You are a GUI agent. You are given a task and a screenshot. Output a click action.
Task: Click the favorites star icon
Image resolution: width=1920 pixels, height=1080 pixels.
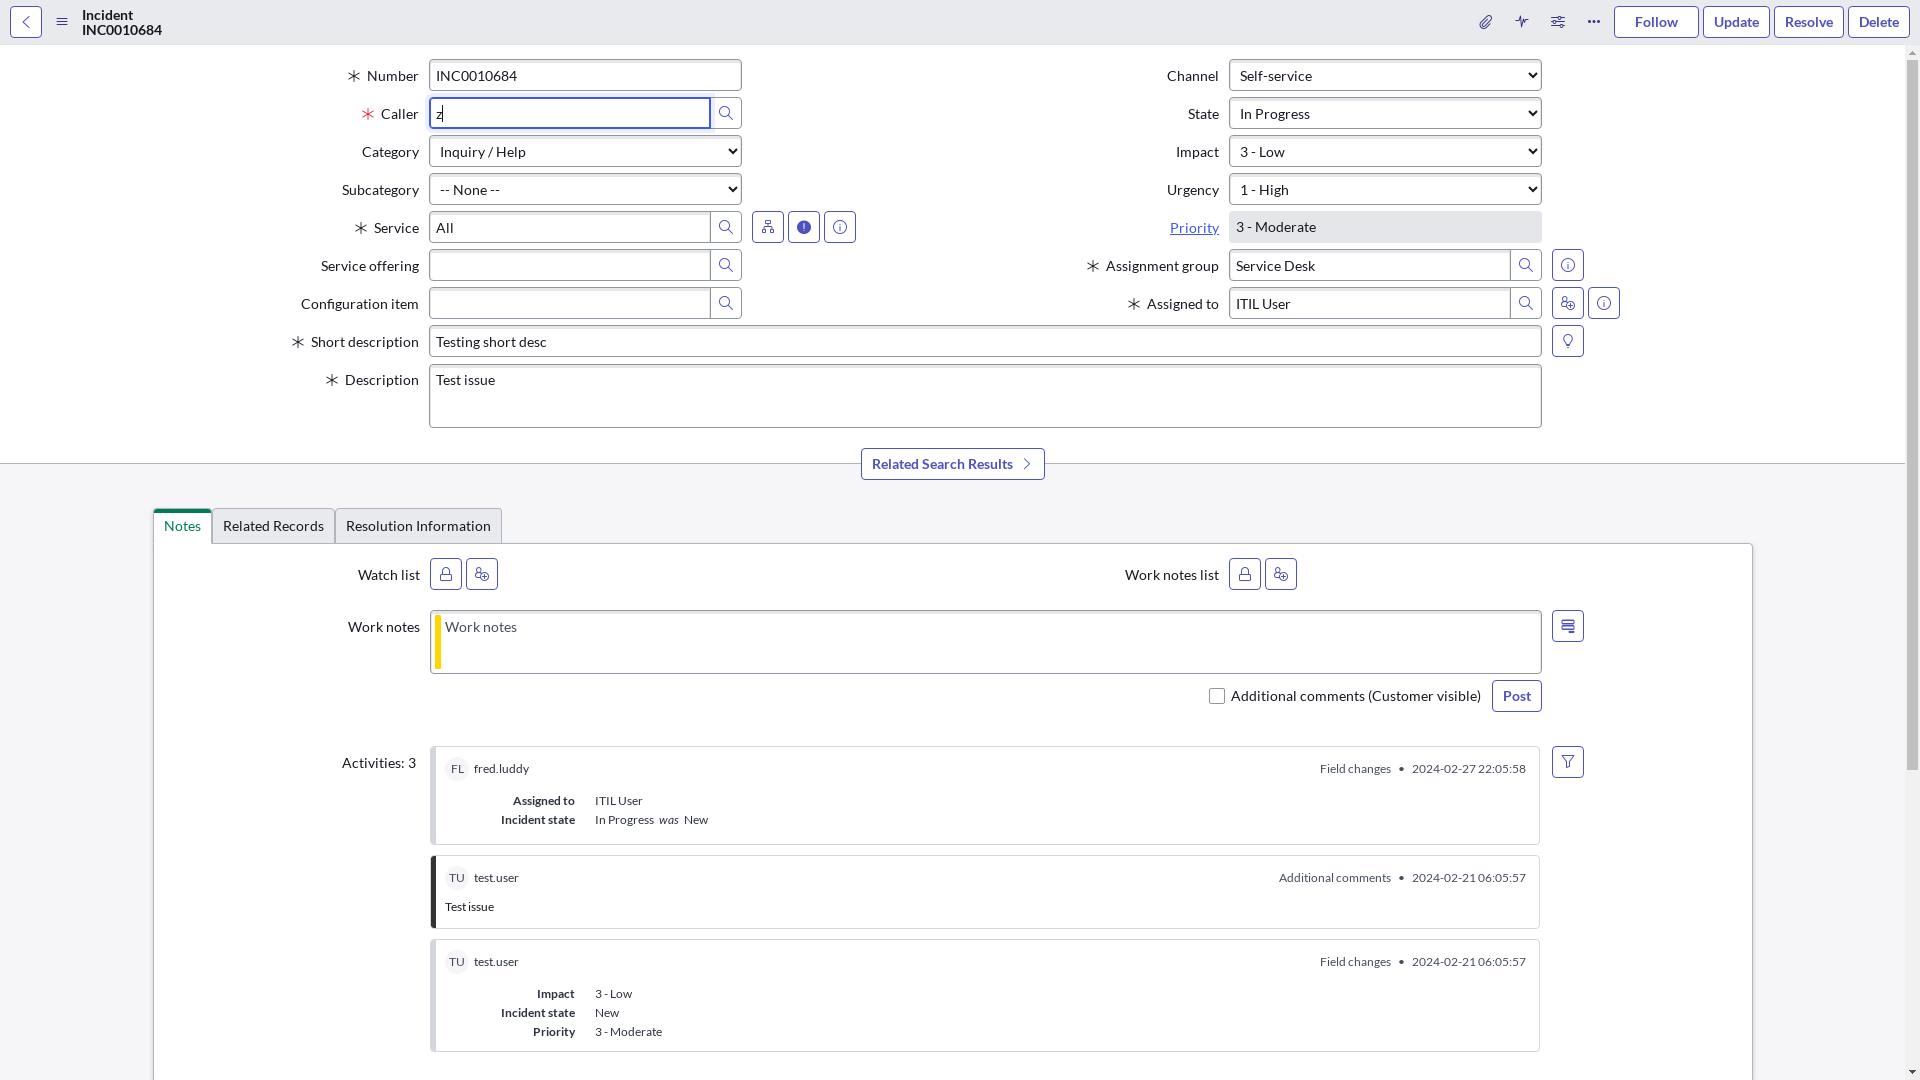point(1522,21)
